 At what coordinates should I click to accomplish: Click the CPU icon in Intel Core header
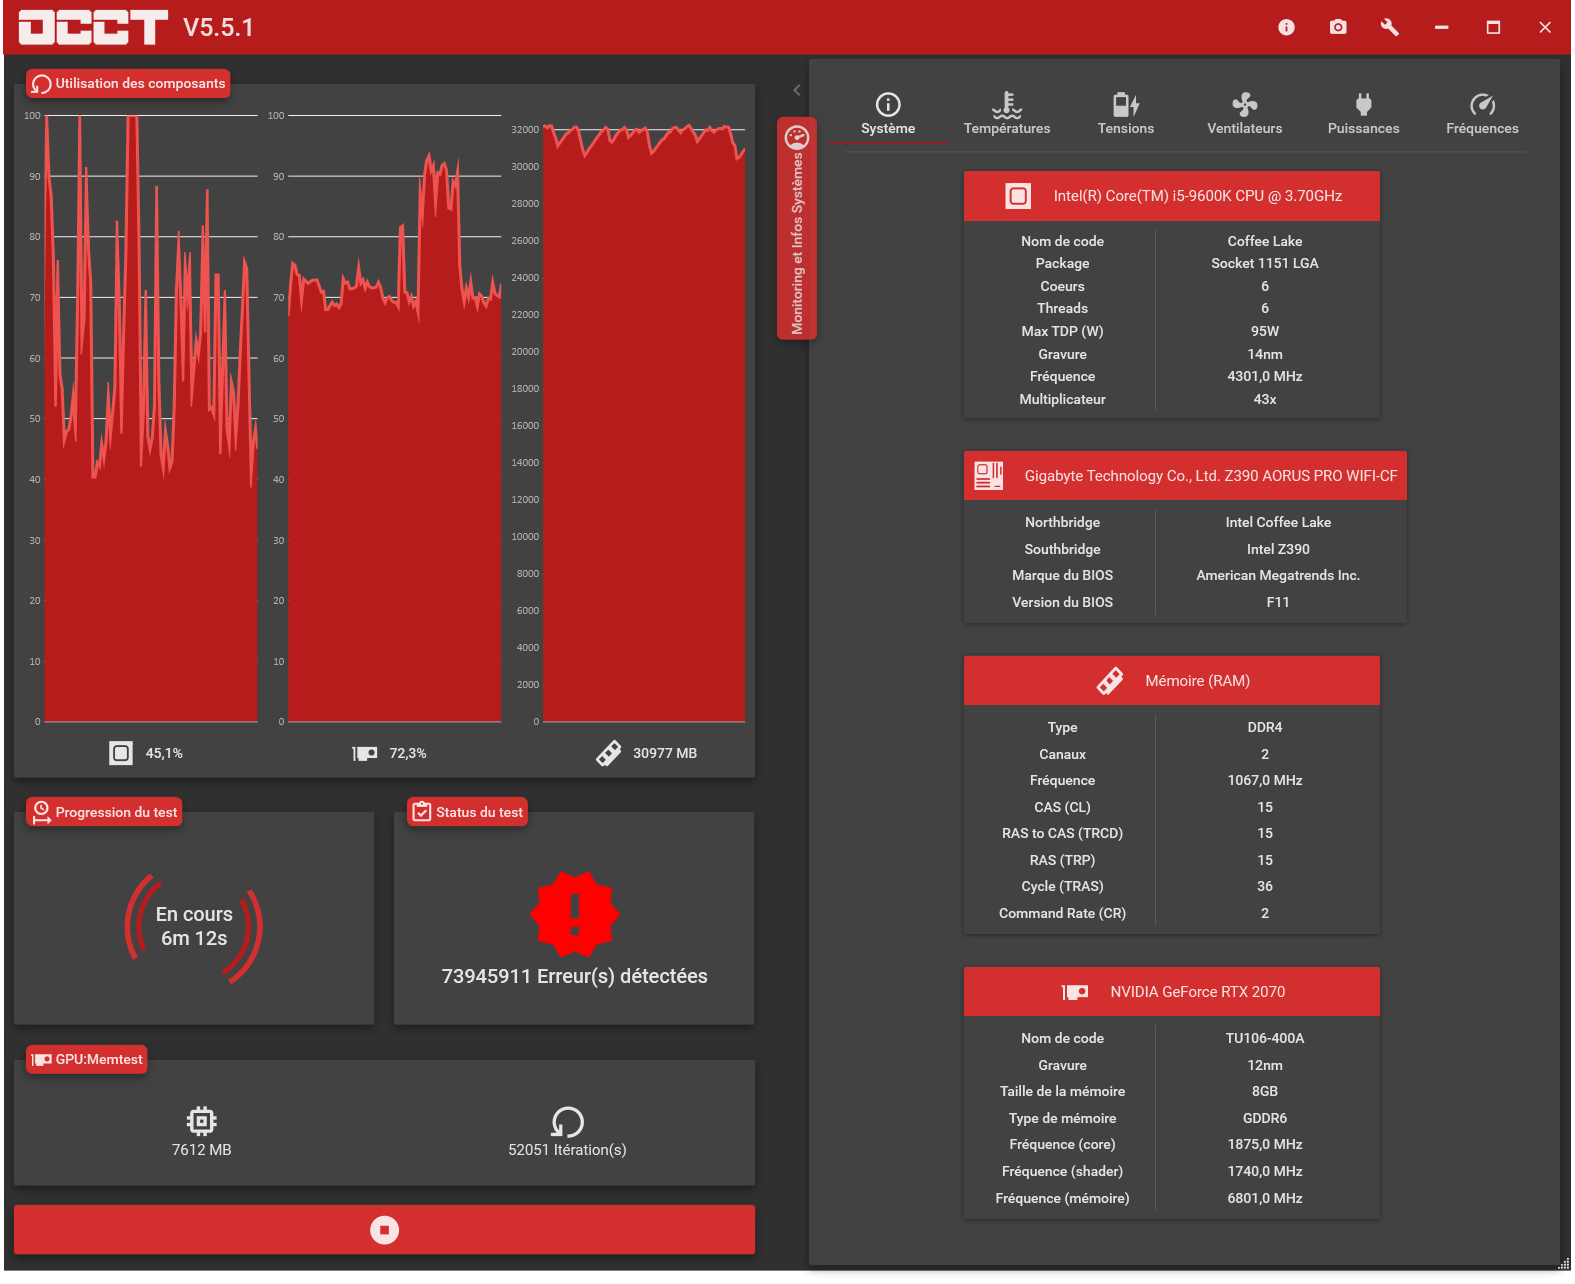coord(1018,196)
